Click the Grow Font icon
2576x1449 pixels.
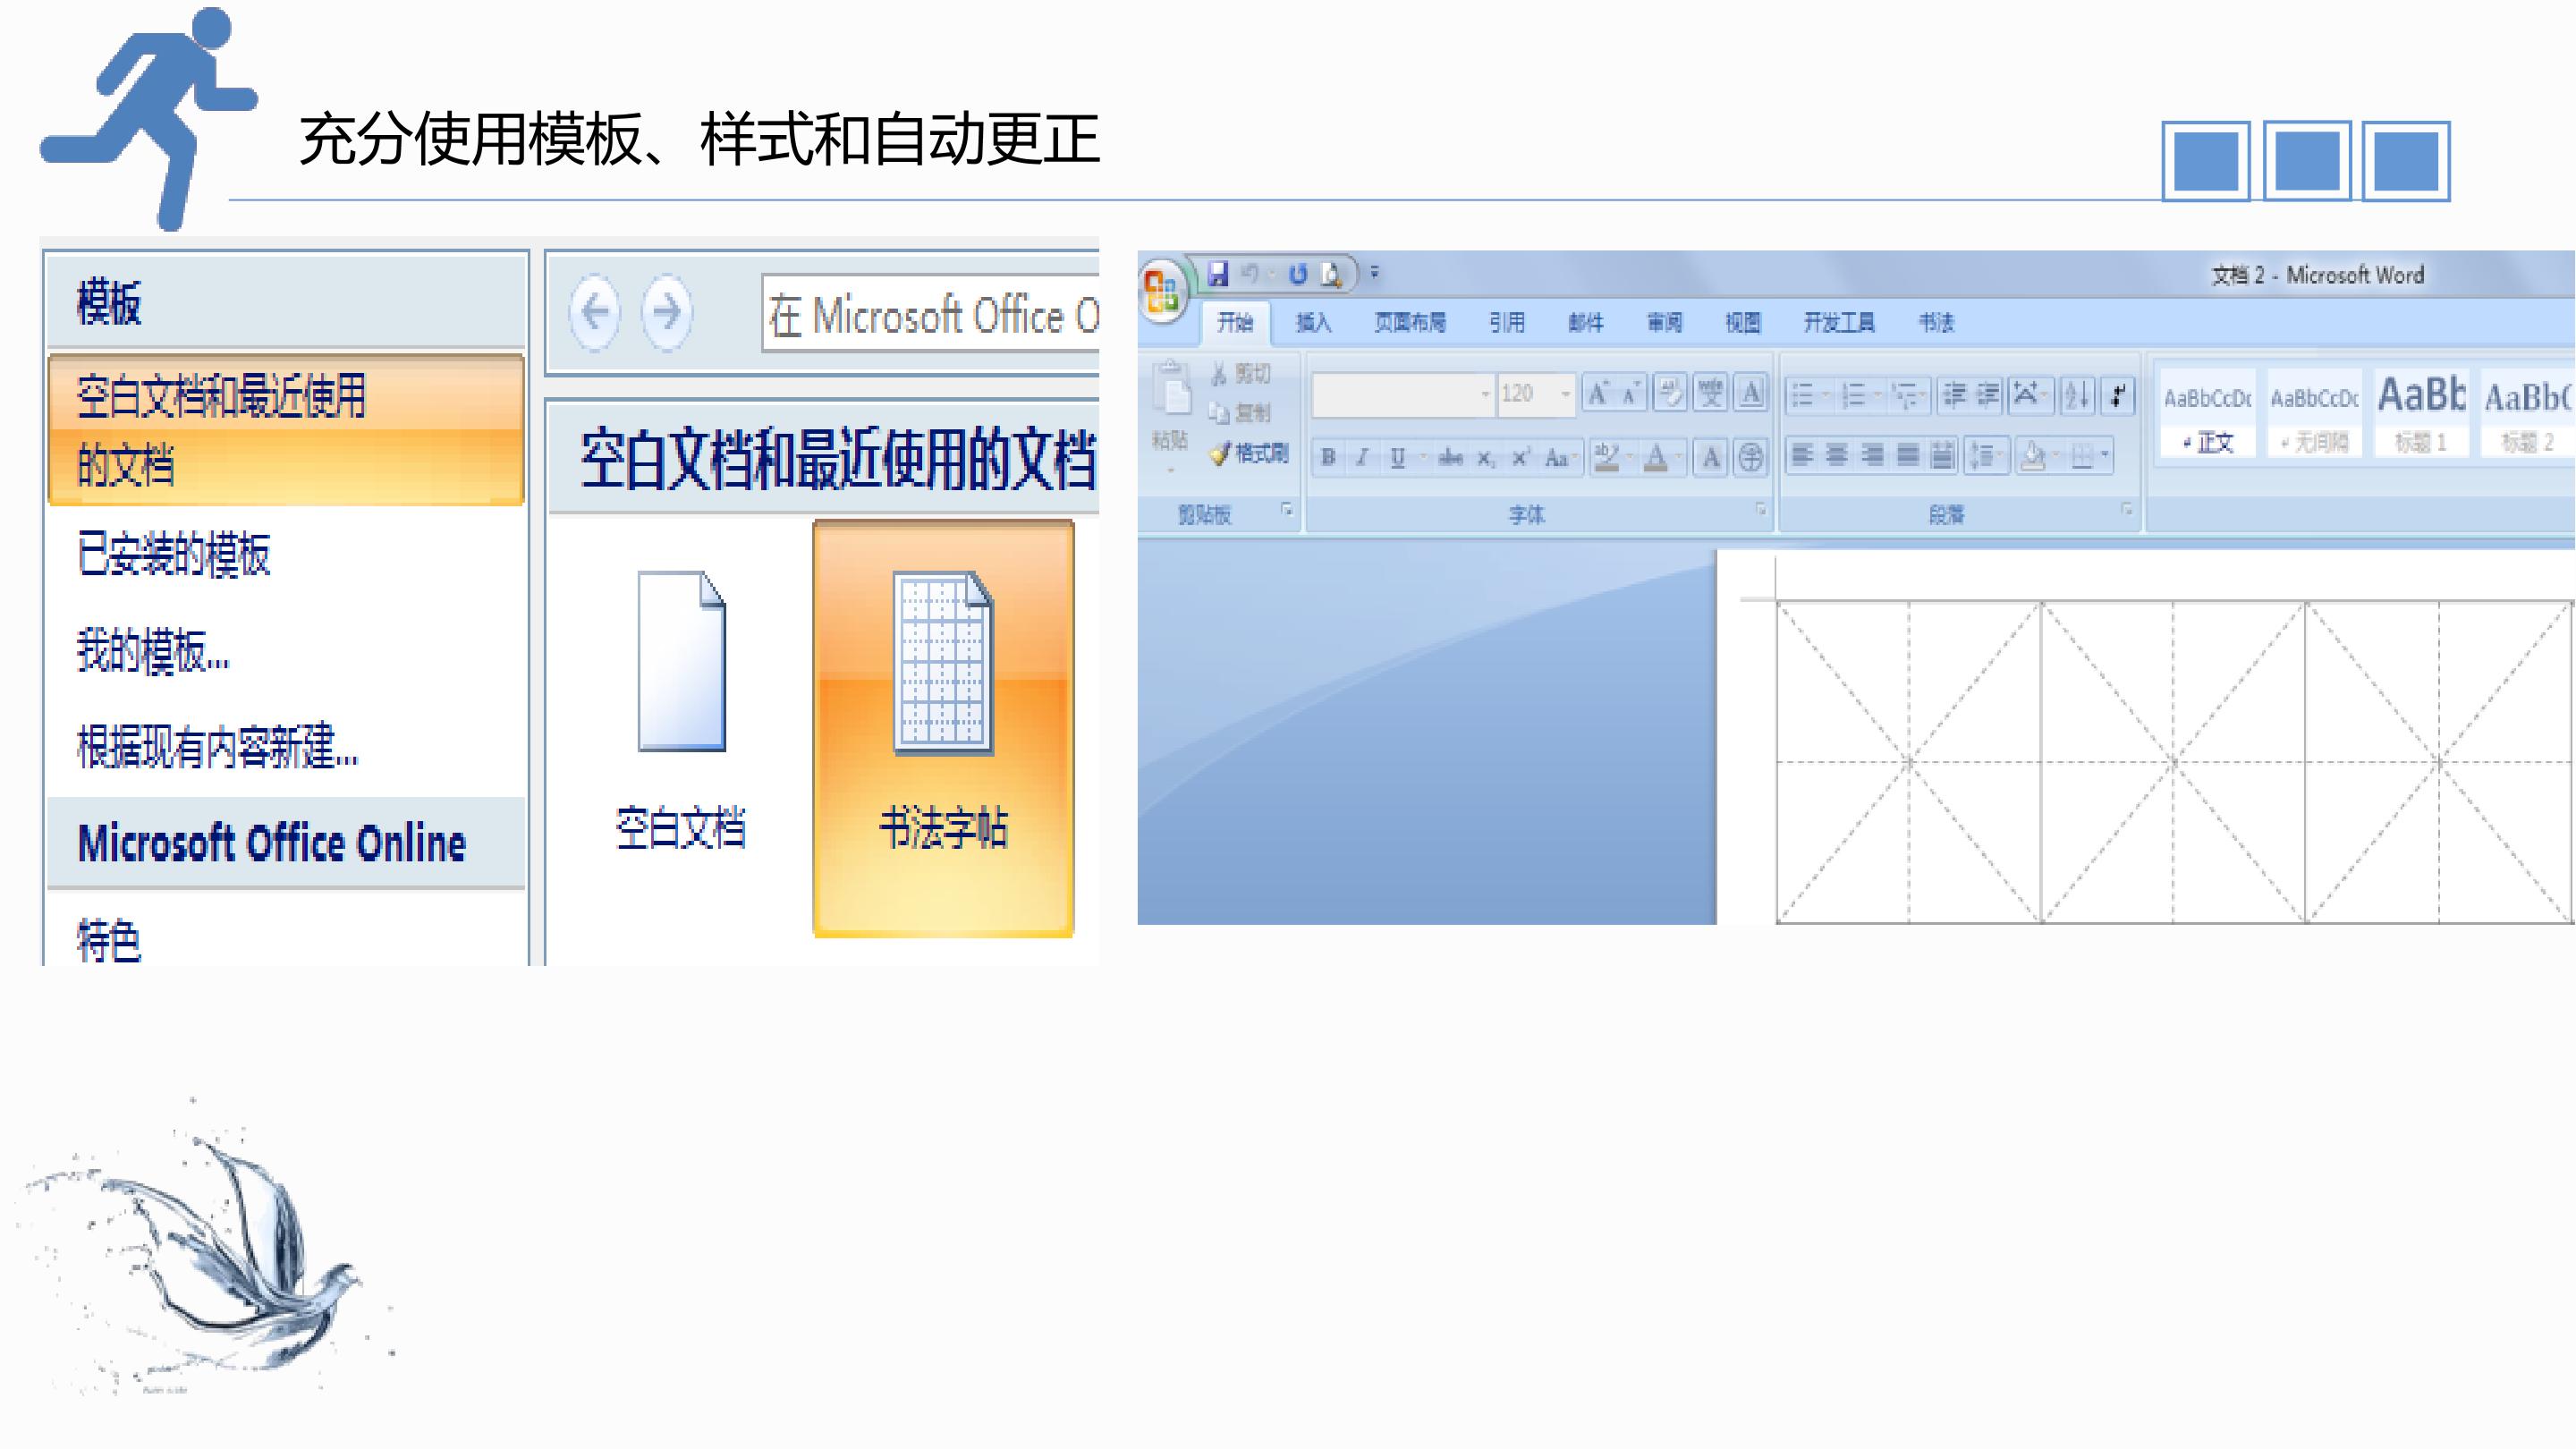(x=1598, y=394)
